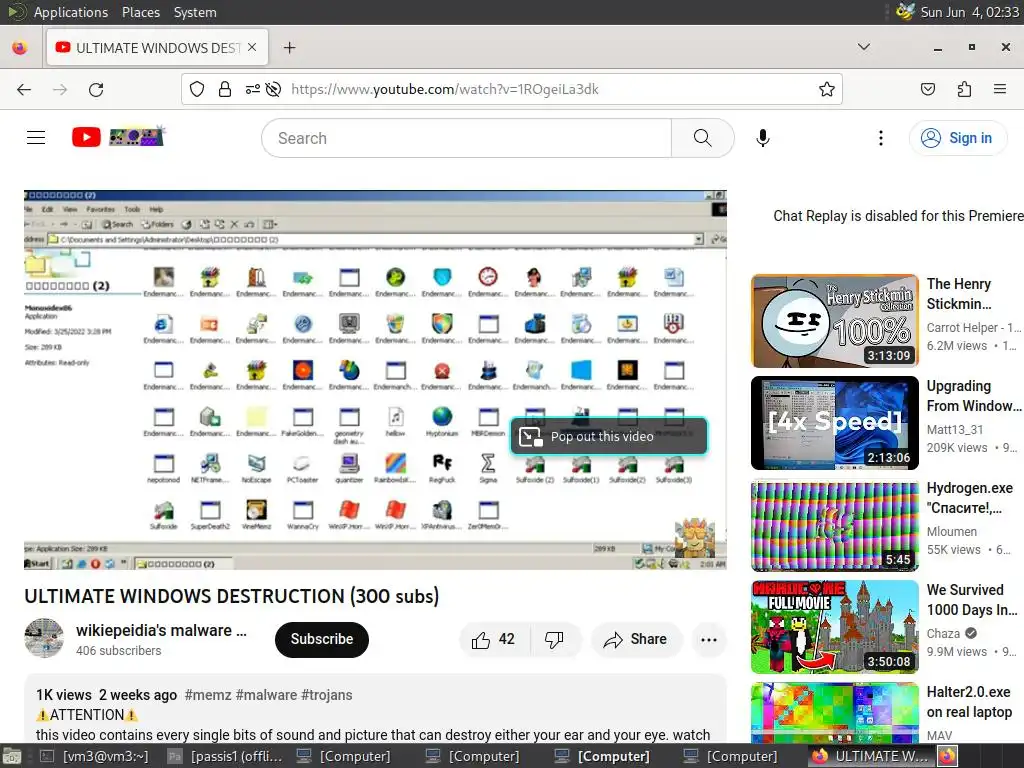Switch to passis1 taskbar window
This screenshot has width=1024, height=768.
(x=225, y=756)
